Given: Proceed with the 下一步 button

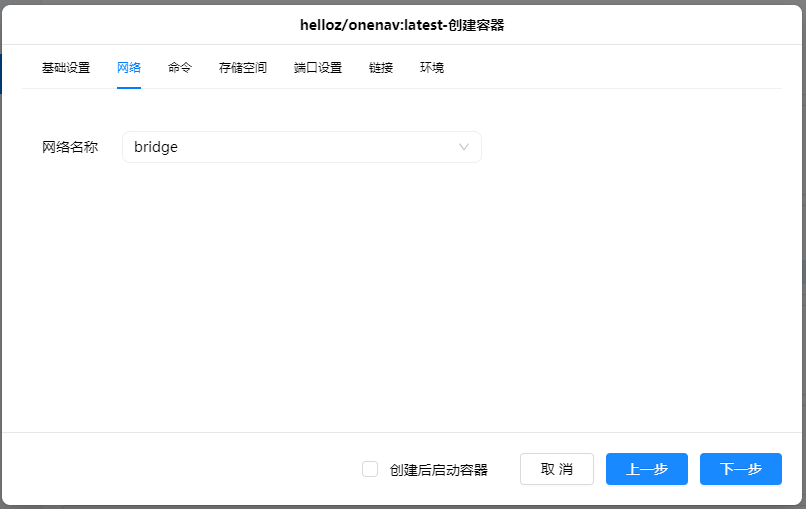Looking at the screenshot, I should tap(740, 469).
